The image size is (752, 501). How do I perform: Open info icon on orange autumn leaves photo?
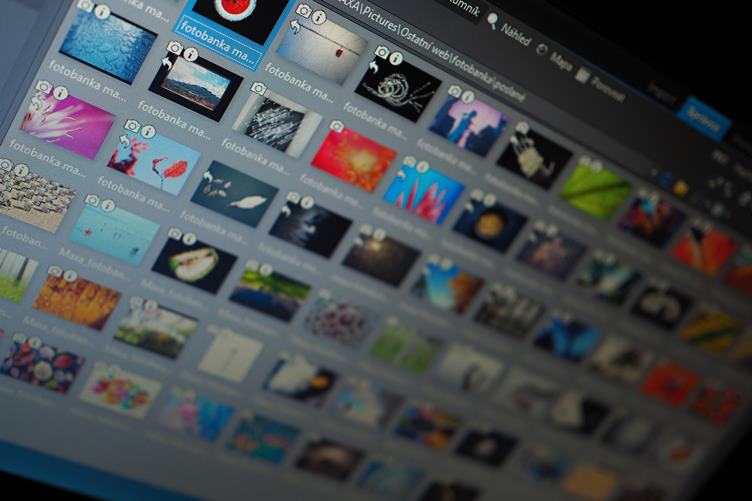70,276
